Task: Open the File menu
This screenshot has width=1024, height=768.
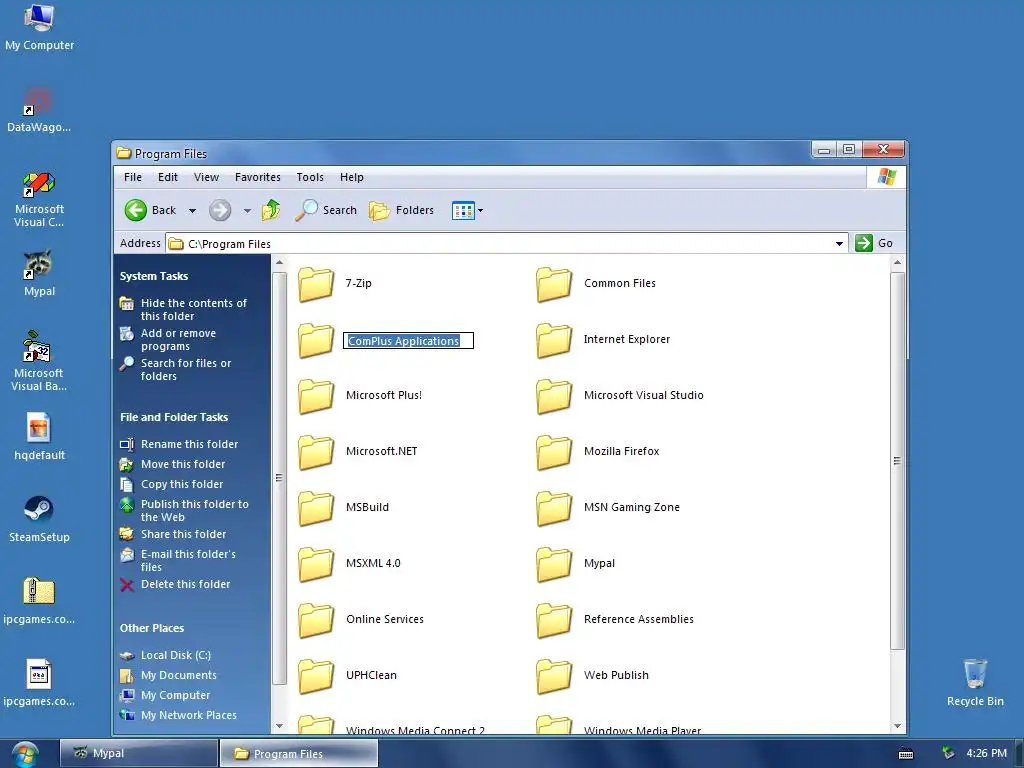Action: coord(133,177)
